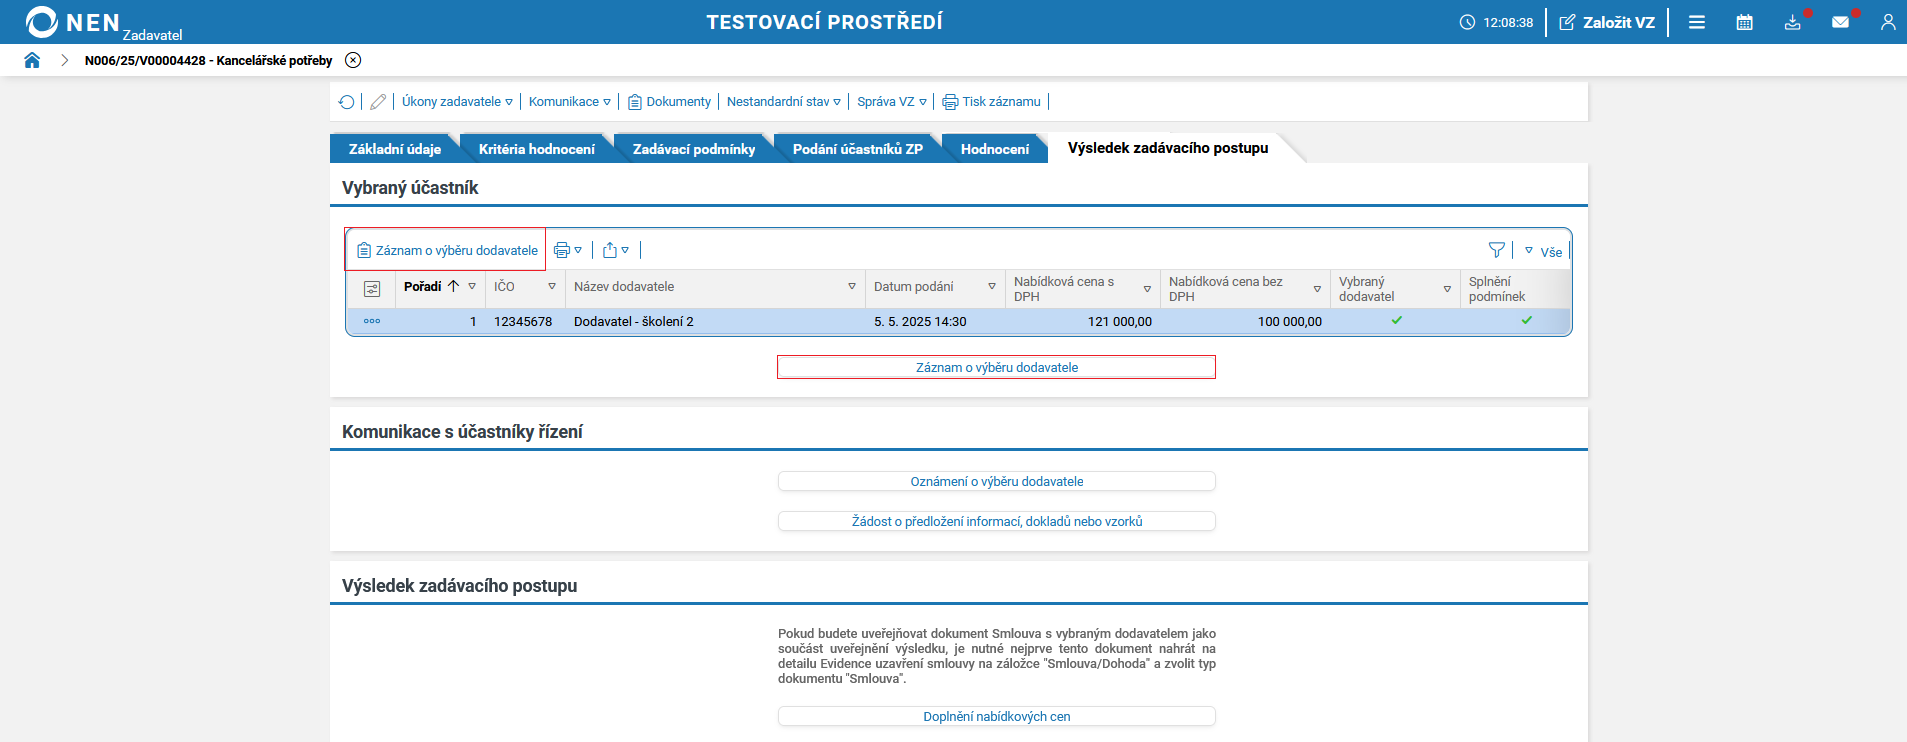Expand the Komunikace menu

tap(569, 102)
